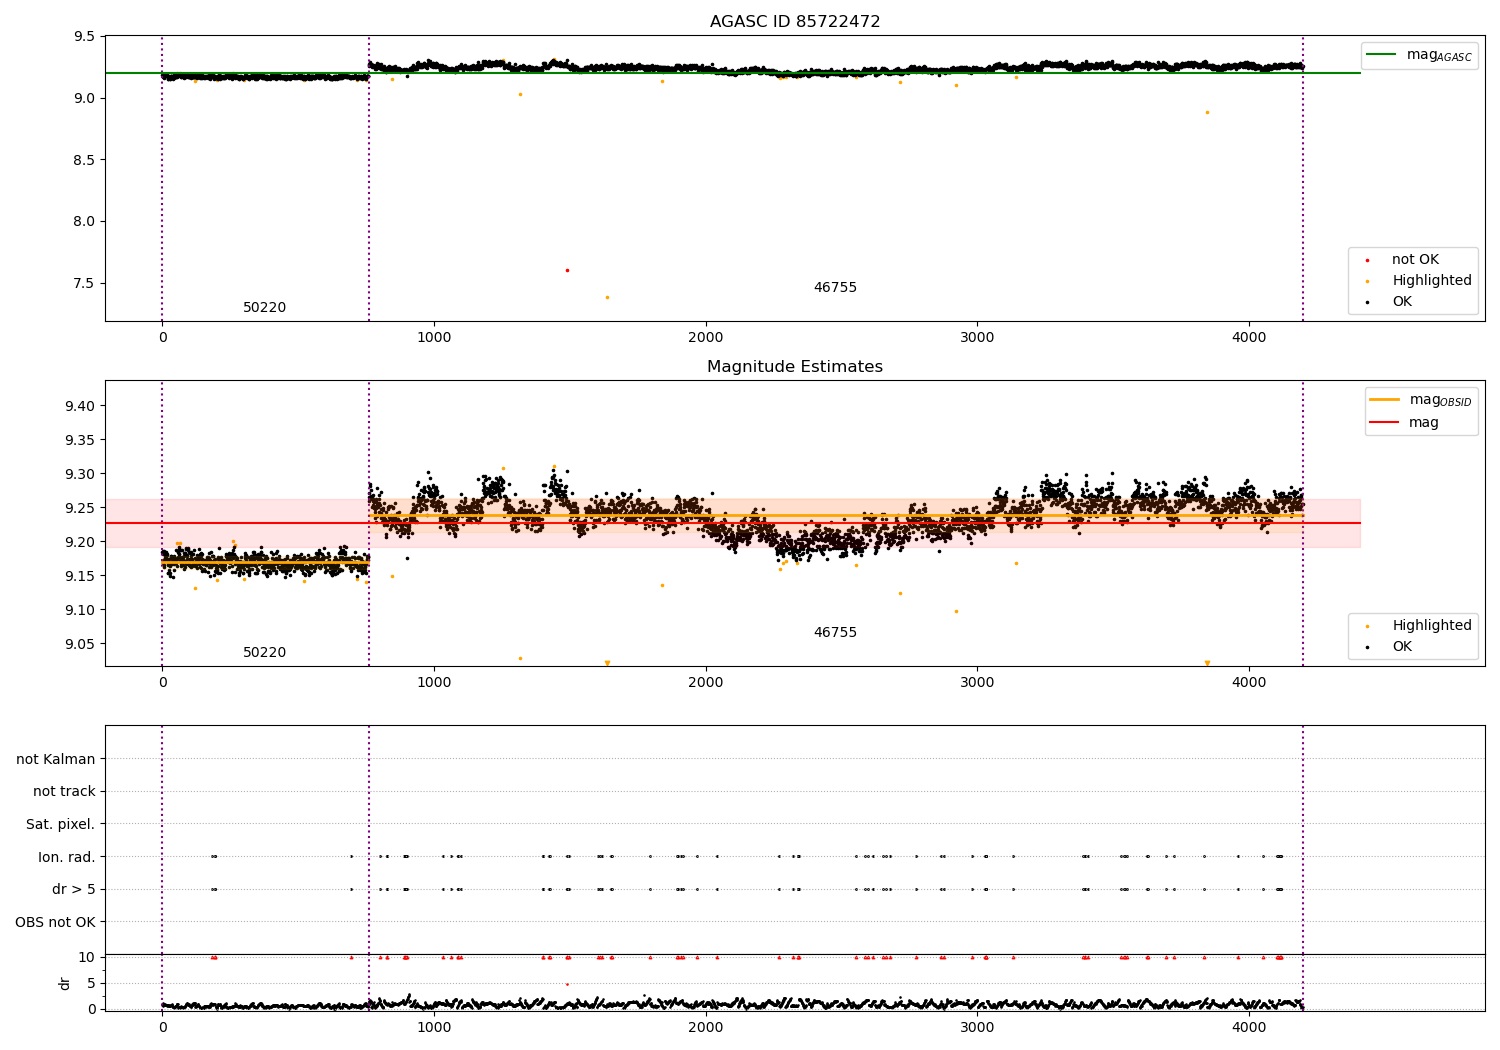
Task: Click the 'AGASC ID 85722472' plot title
Action: tap(795, 22)
